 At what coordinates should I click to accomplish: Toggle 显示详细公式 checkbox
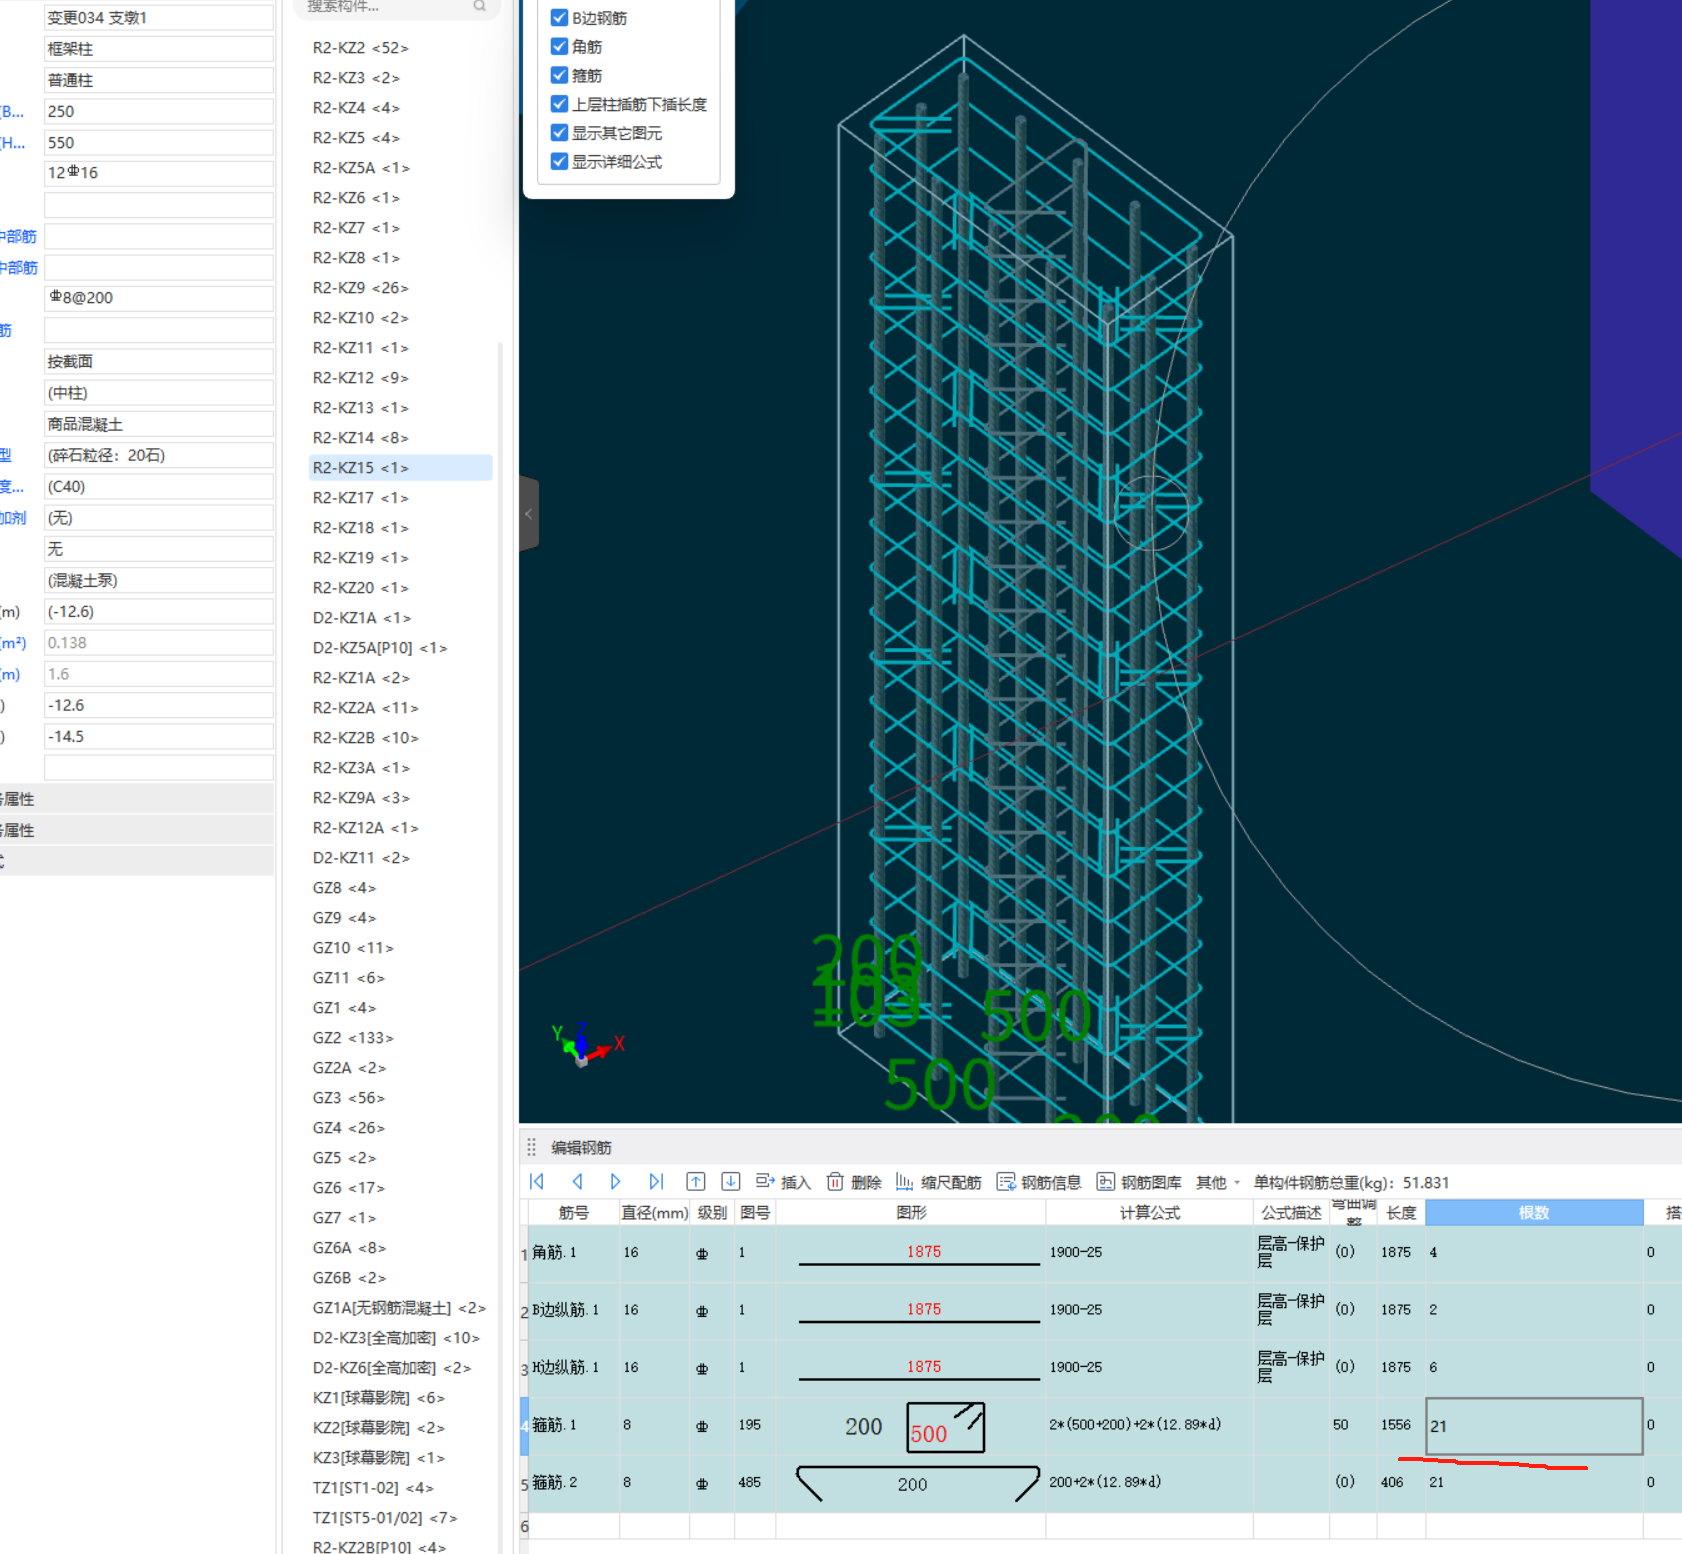(x=560, y=161)
